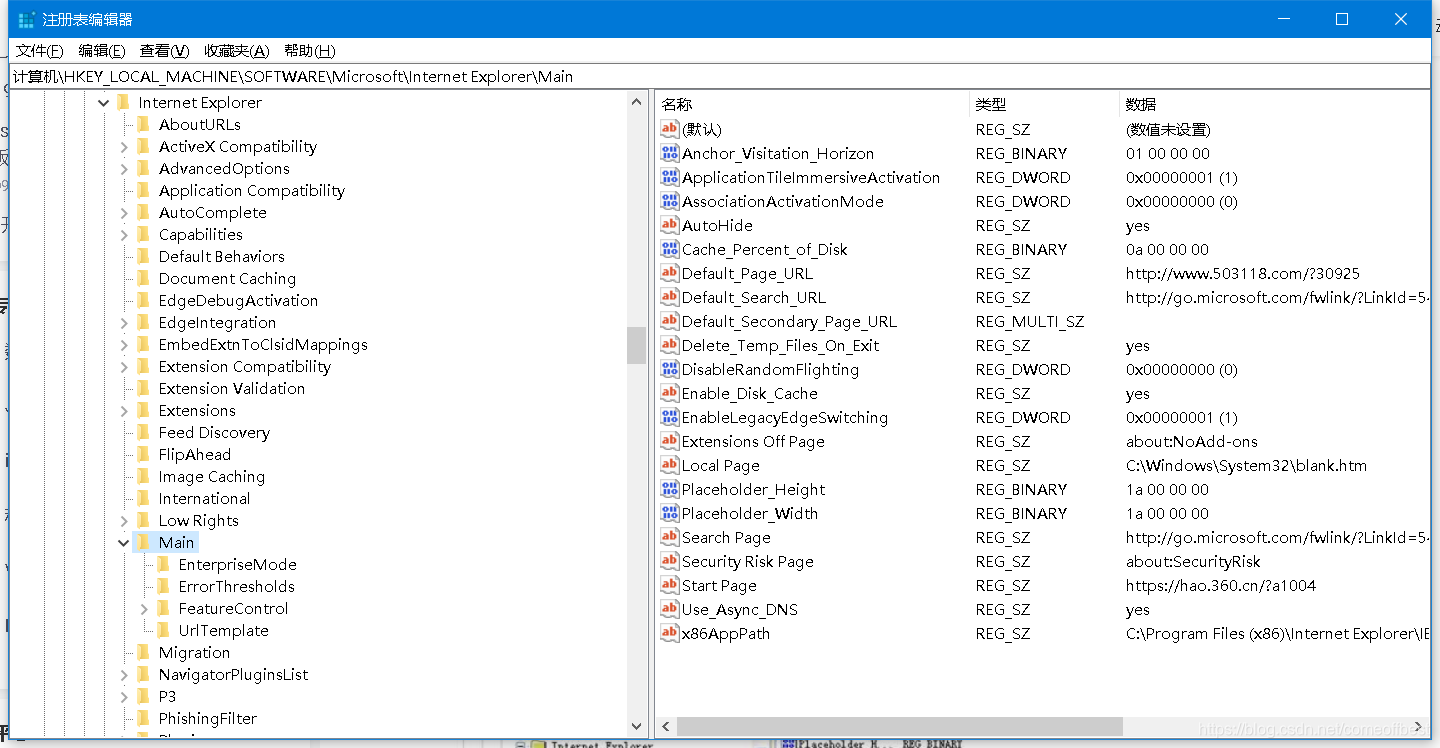Screen dimensions: 1440x748
Task: Click the icon of Security Risk Page
Action: click(670, 561)
